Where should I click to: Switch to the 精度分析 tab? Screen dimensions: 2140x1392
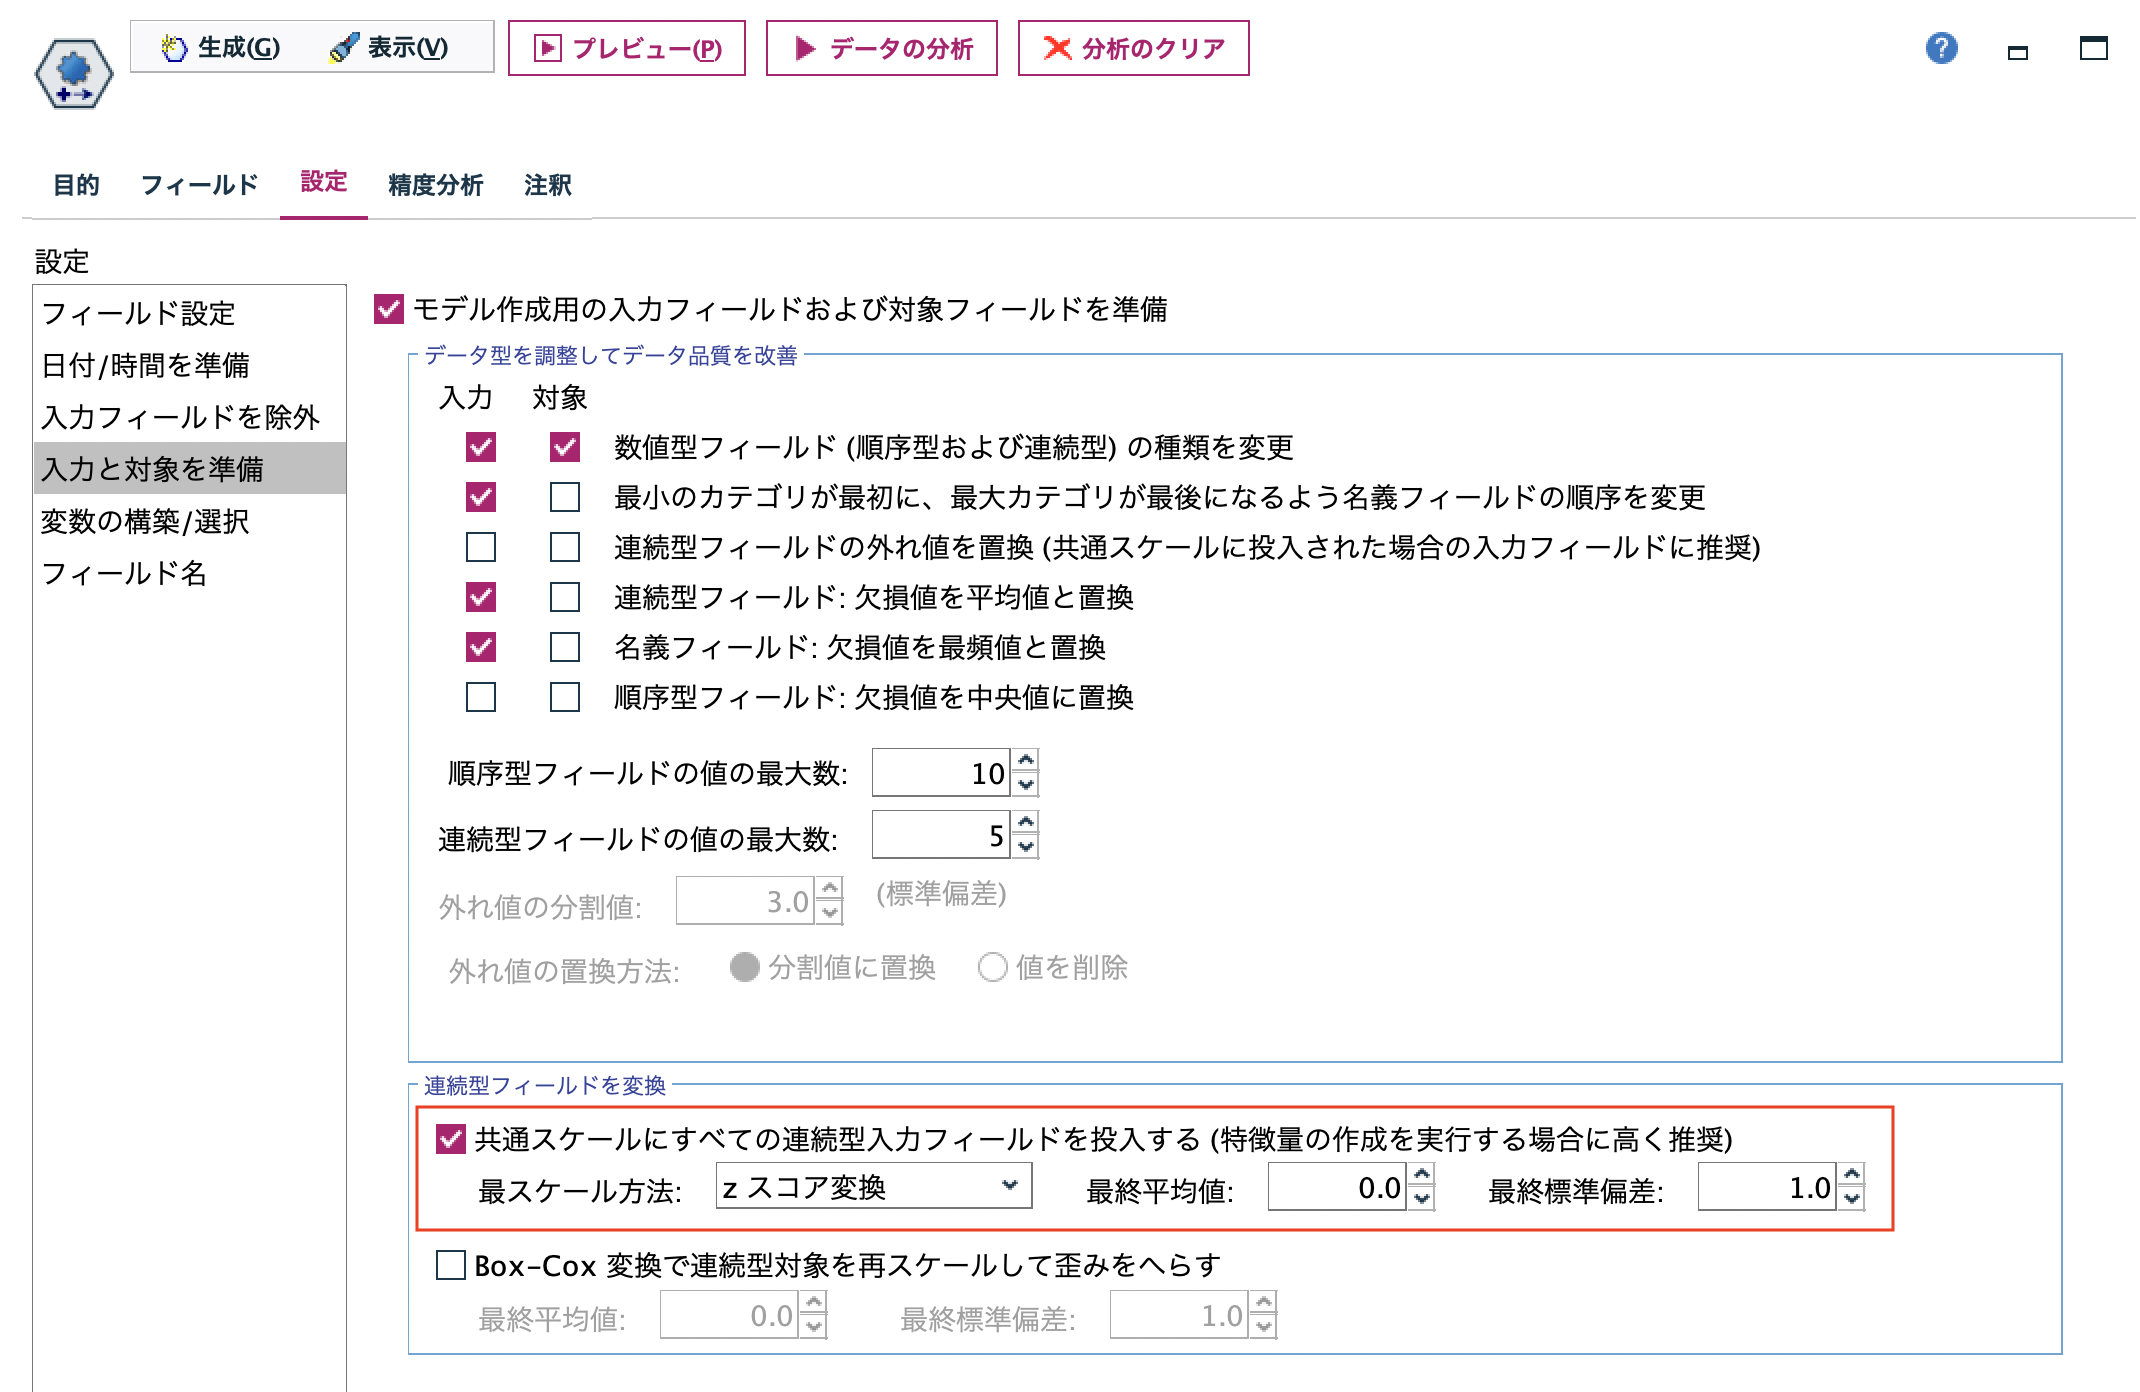tap(434, 184)
